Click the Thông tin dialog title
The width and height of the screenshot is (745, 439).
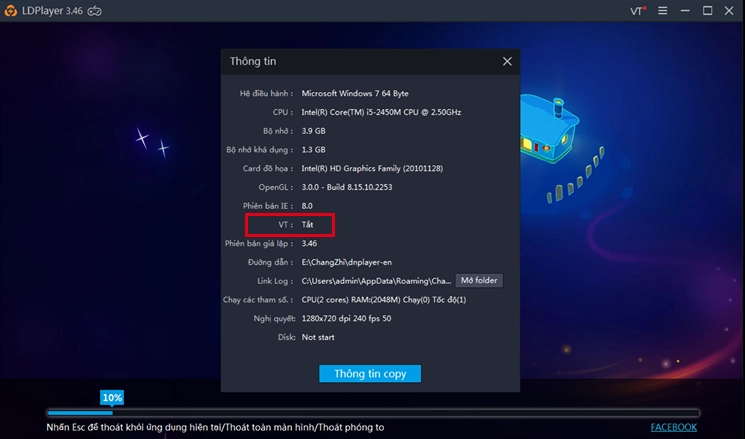252,61
